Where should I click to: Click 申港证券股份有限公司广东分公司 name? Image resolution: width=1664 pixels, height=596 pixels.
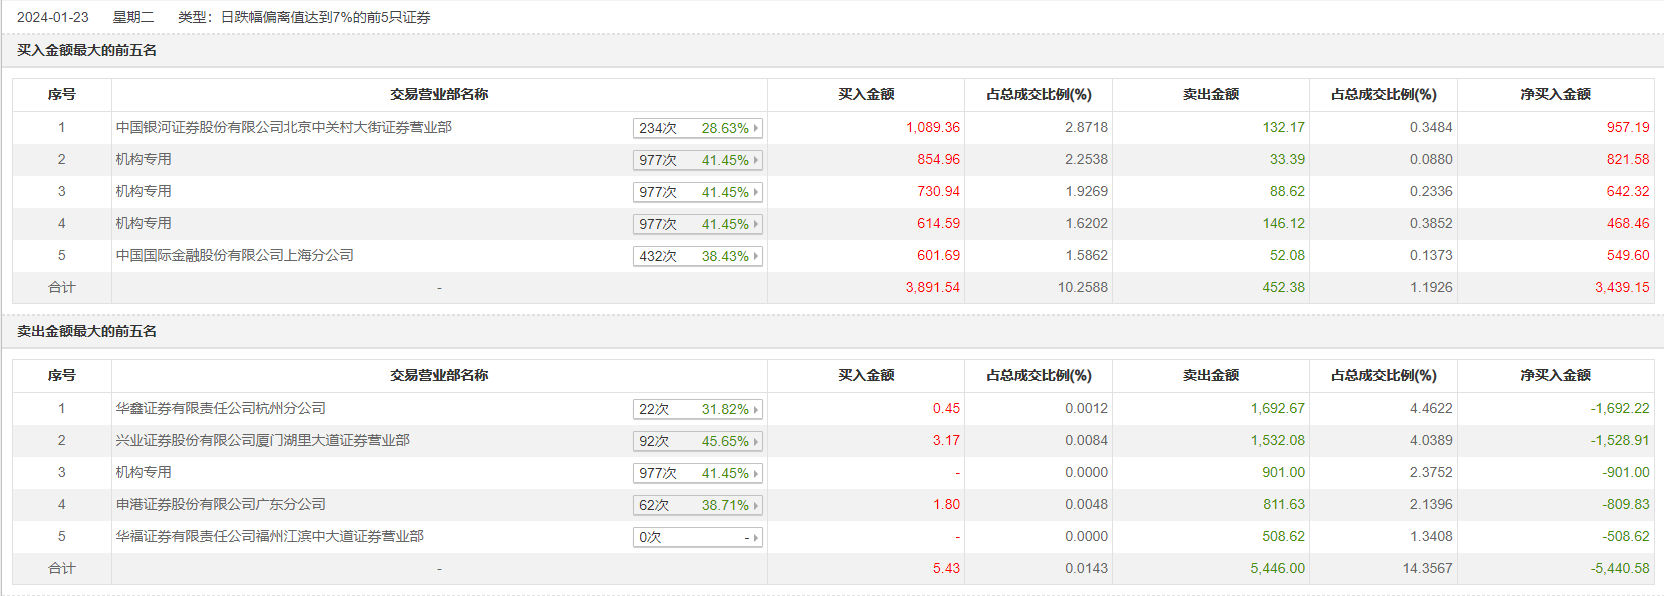221,504
